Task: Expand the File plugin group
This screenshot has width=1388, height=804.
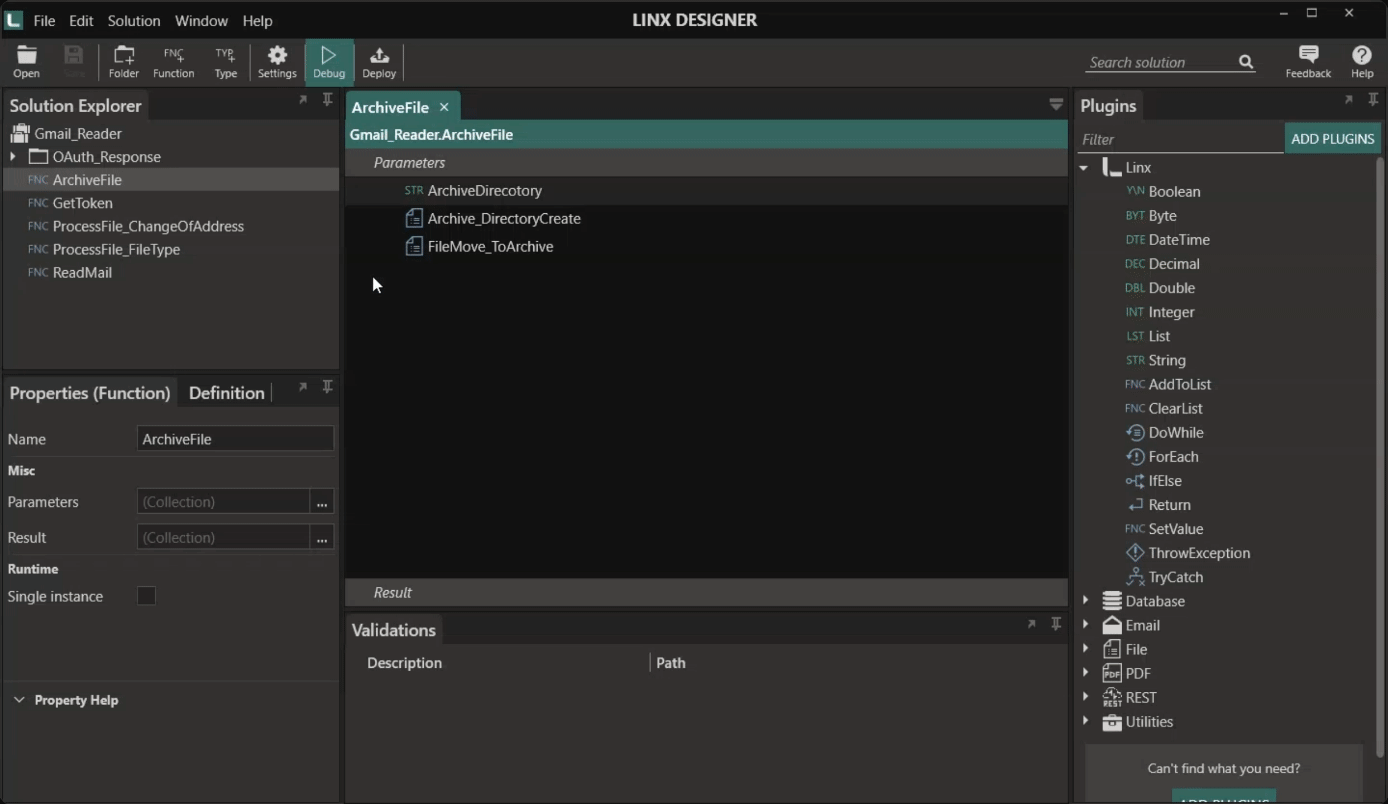Action: tap(1085, 649)
